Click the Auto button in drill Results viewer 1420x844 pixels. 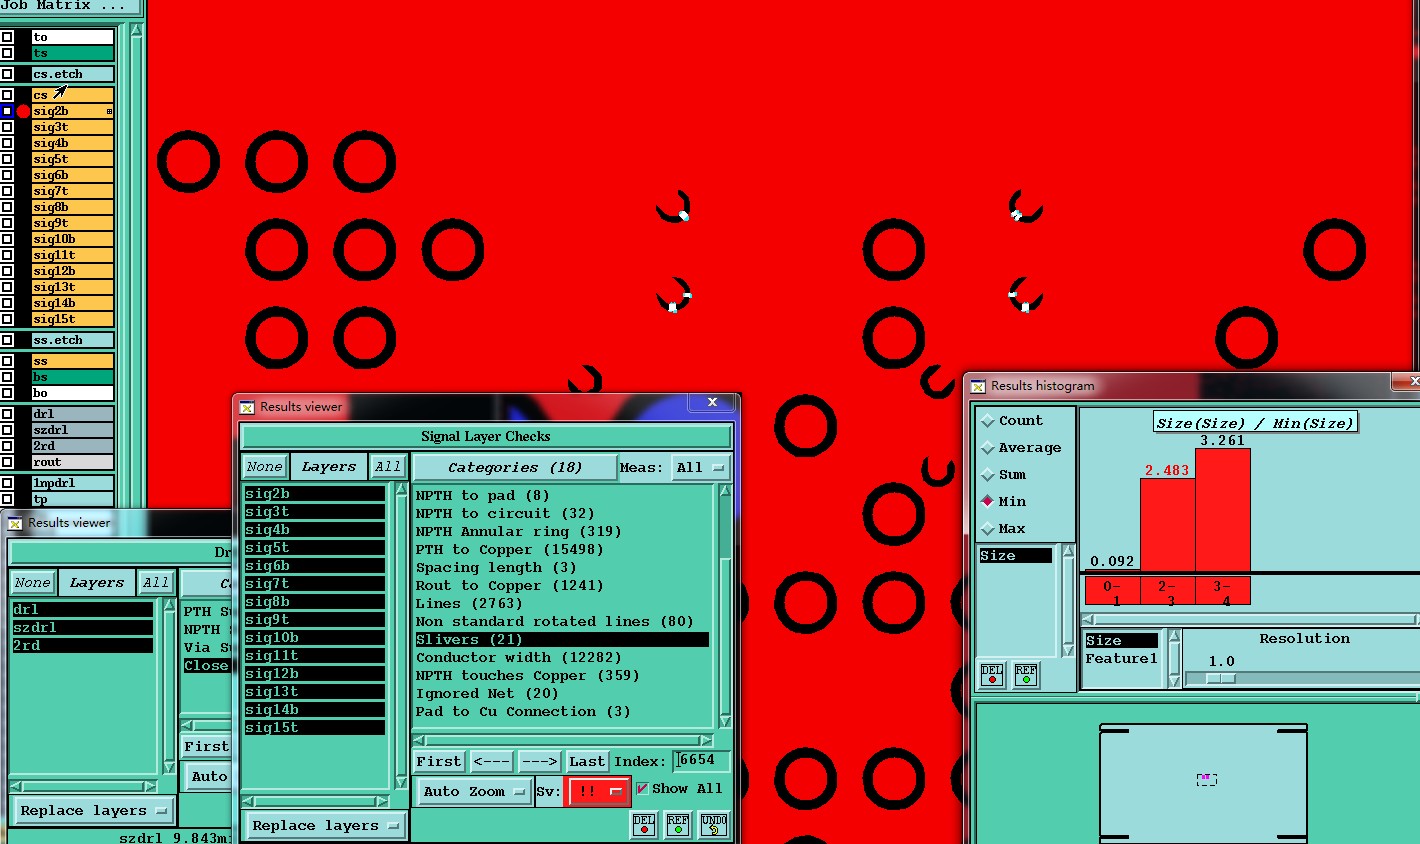coord(209,777)
